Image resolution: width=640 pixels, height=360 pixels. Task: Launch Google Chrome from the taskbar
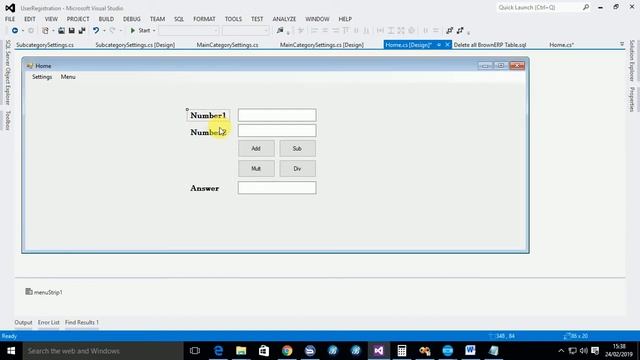click(287, 351)
